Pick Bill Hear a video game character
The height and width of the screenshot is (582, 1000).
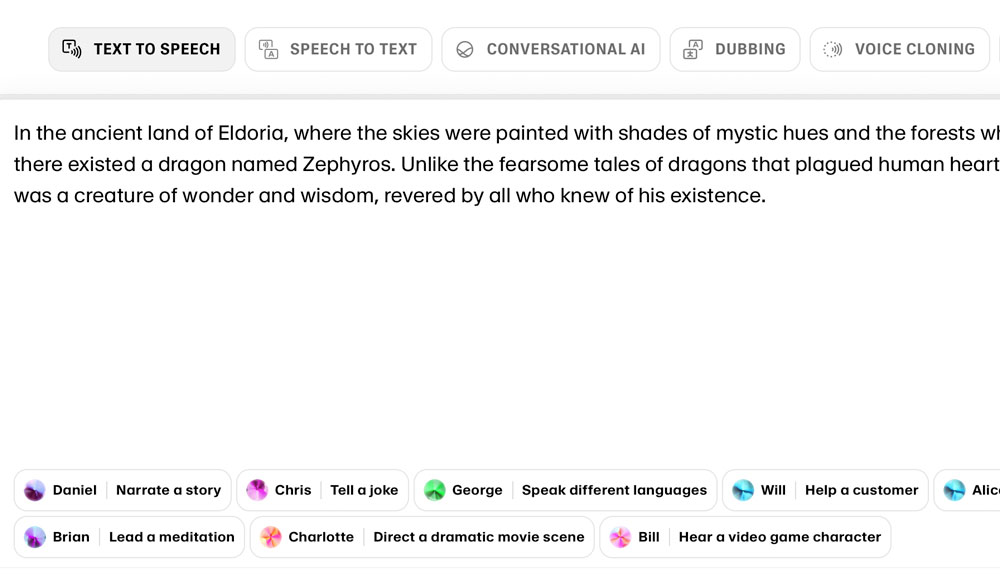pyautogui.click(x=745, y=537)
